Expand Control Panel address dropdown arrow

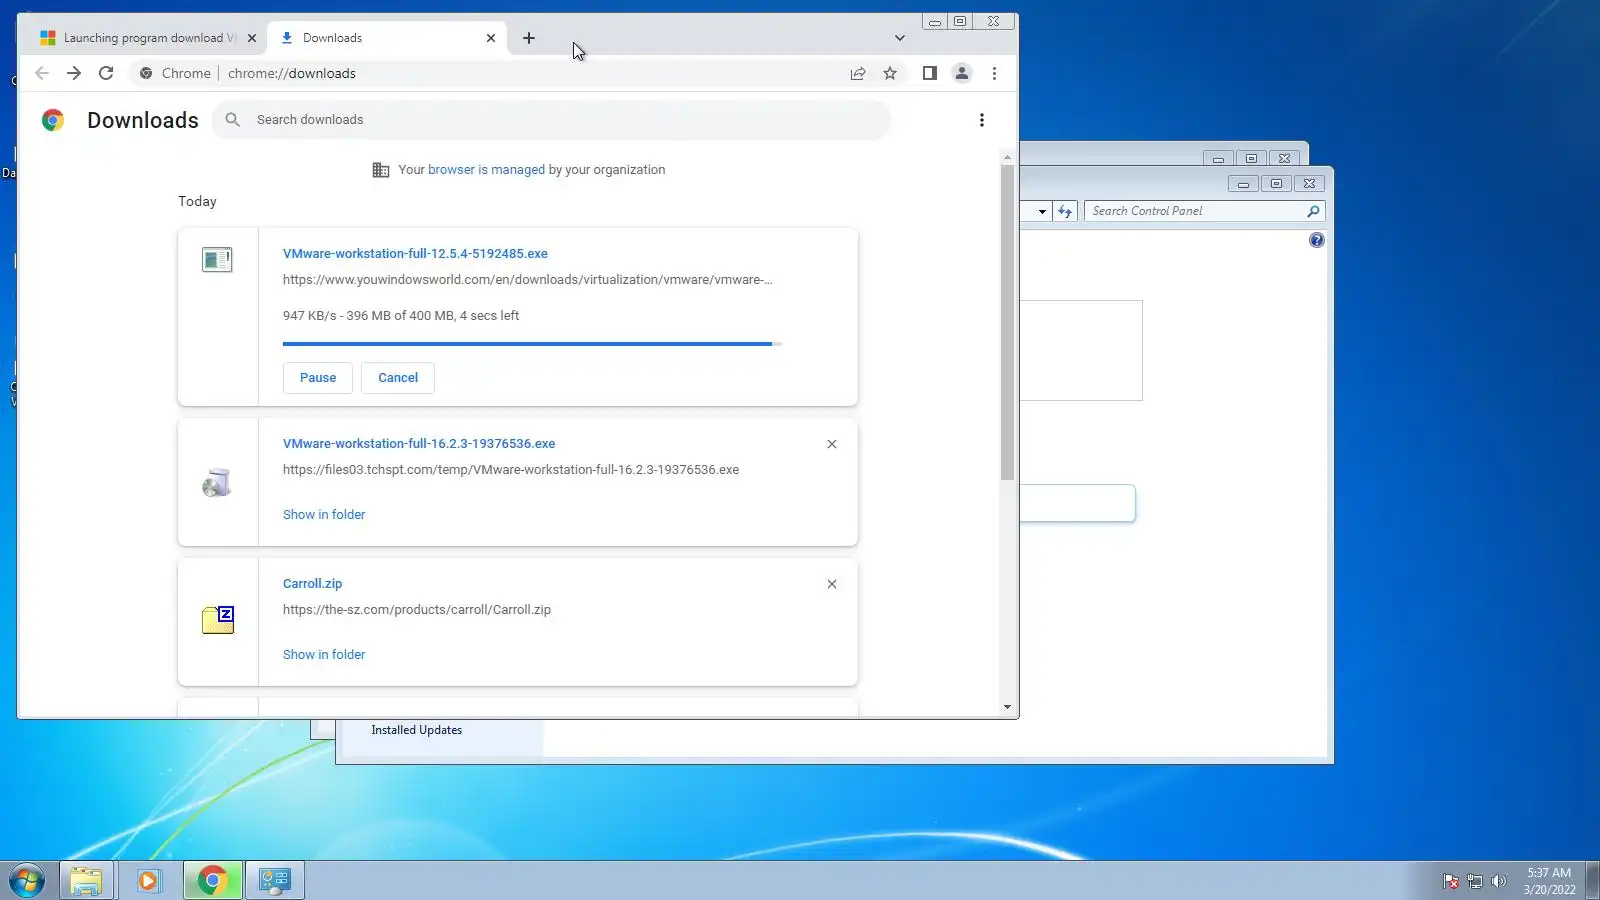click(1042, 211)
